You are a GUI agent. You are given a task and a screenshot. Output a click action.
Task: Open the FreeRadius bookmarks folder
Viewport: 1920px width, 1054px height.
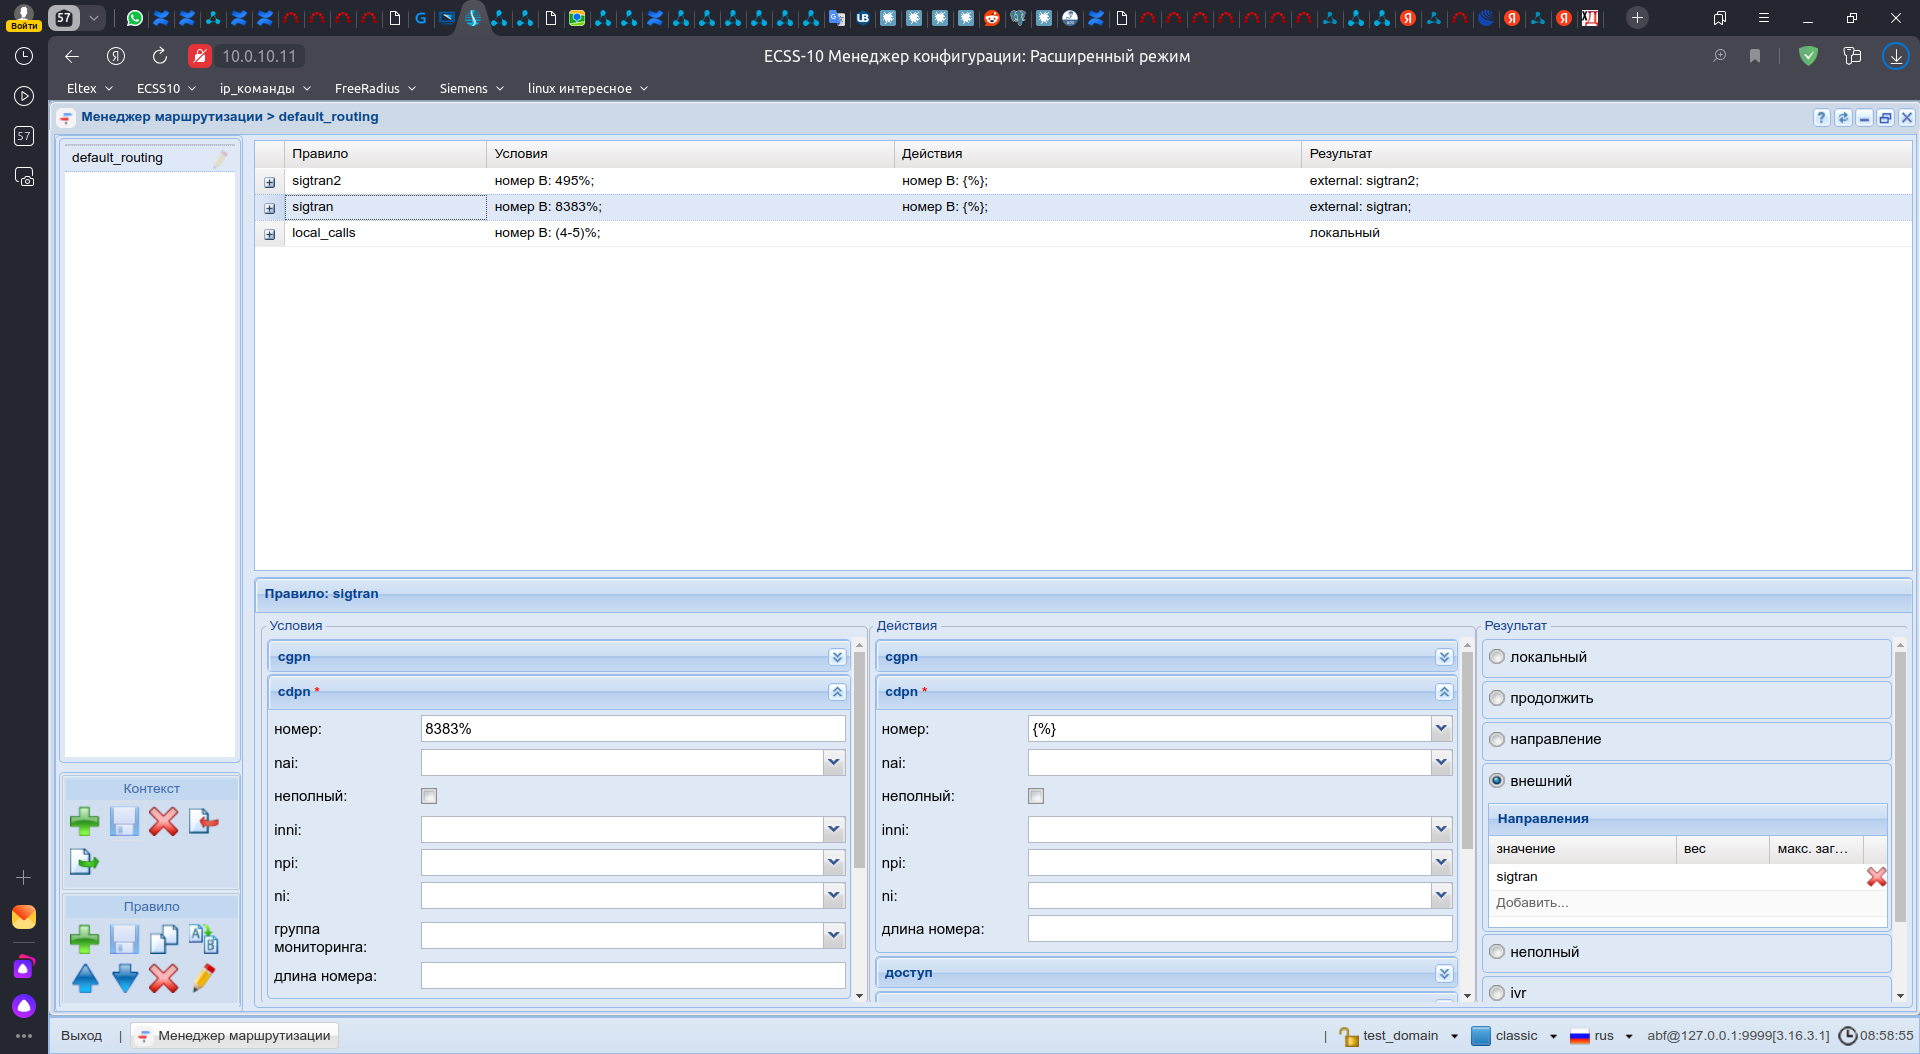click(375, 88)
